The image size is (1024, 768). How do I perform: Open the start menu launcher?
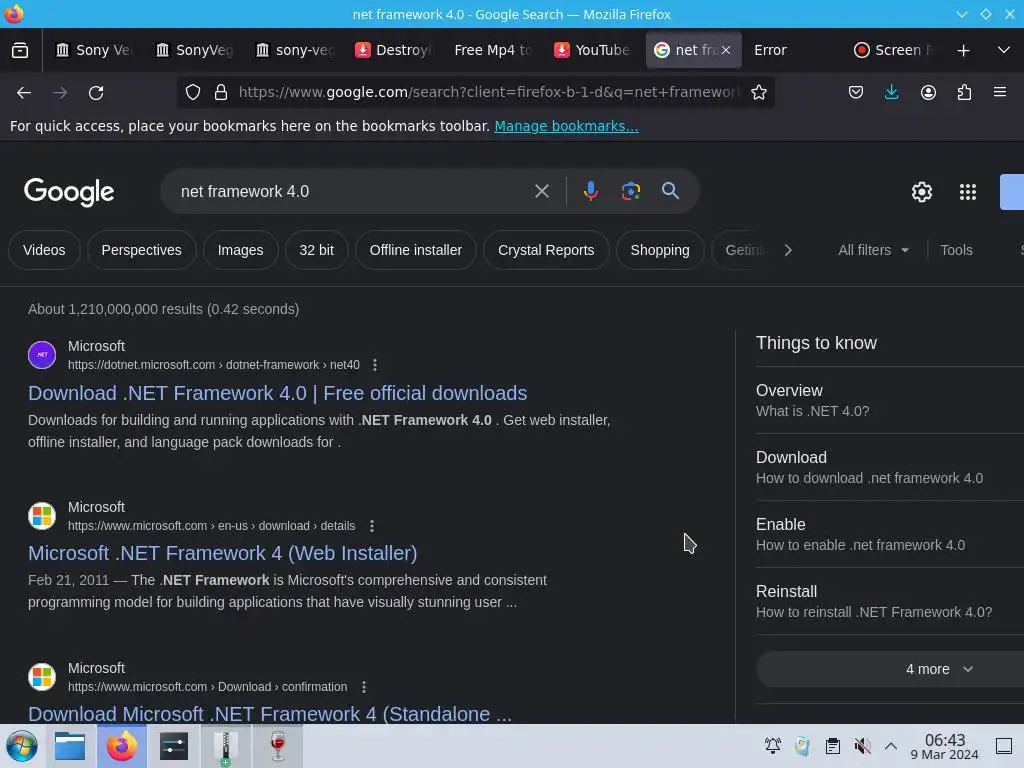pos(22,746)
